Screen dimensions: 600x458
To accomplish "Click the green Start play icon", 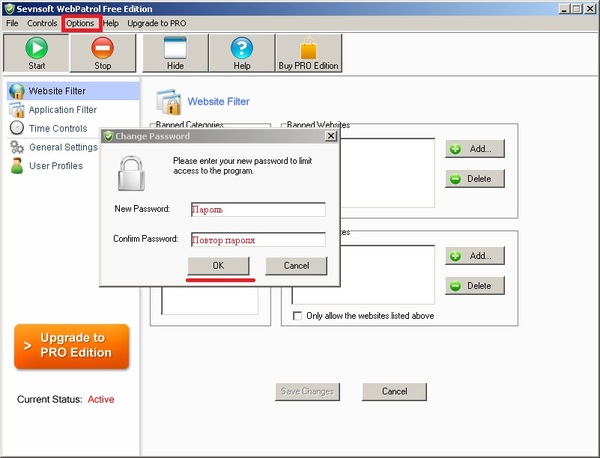I will coord(36,48).
